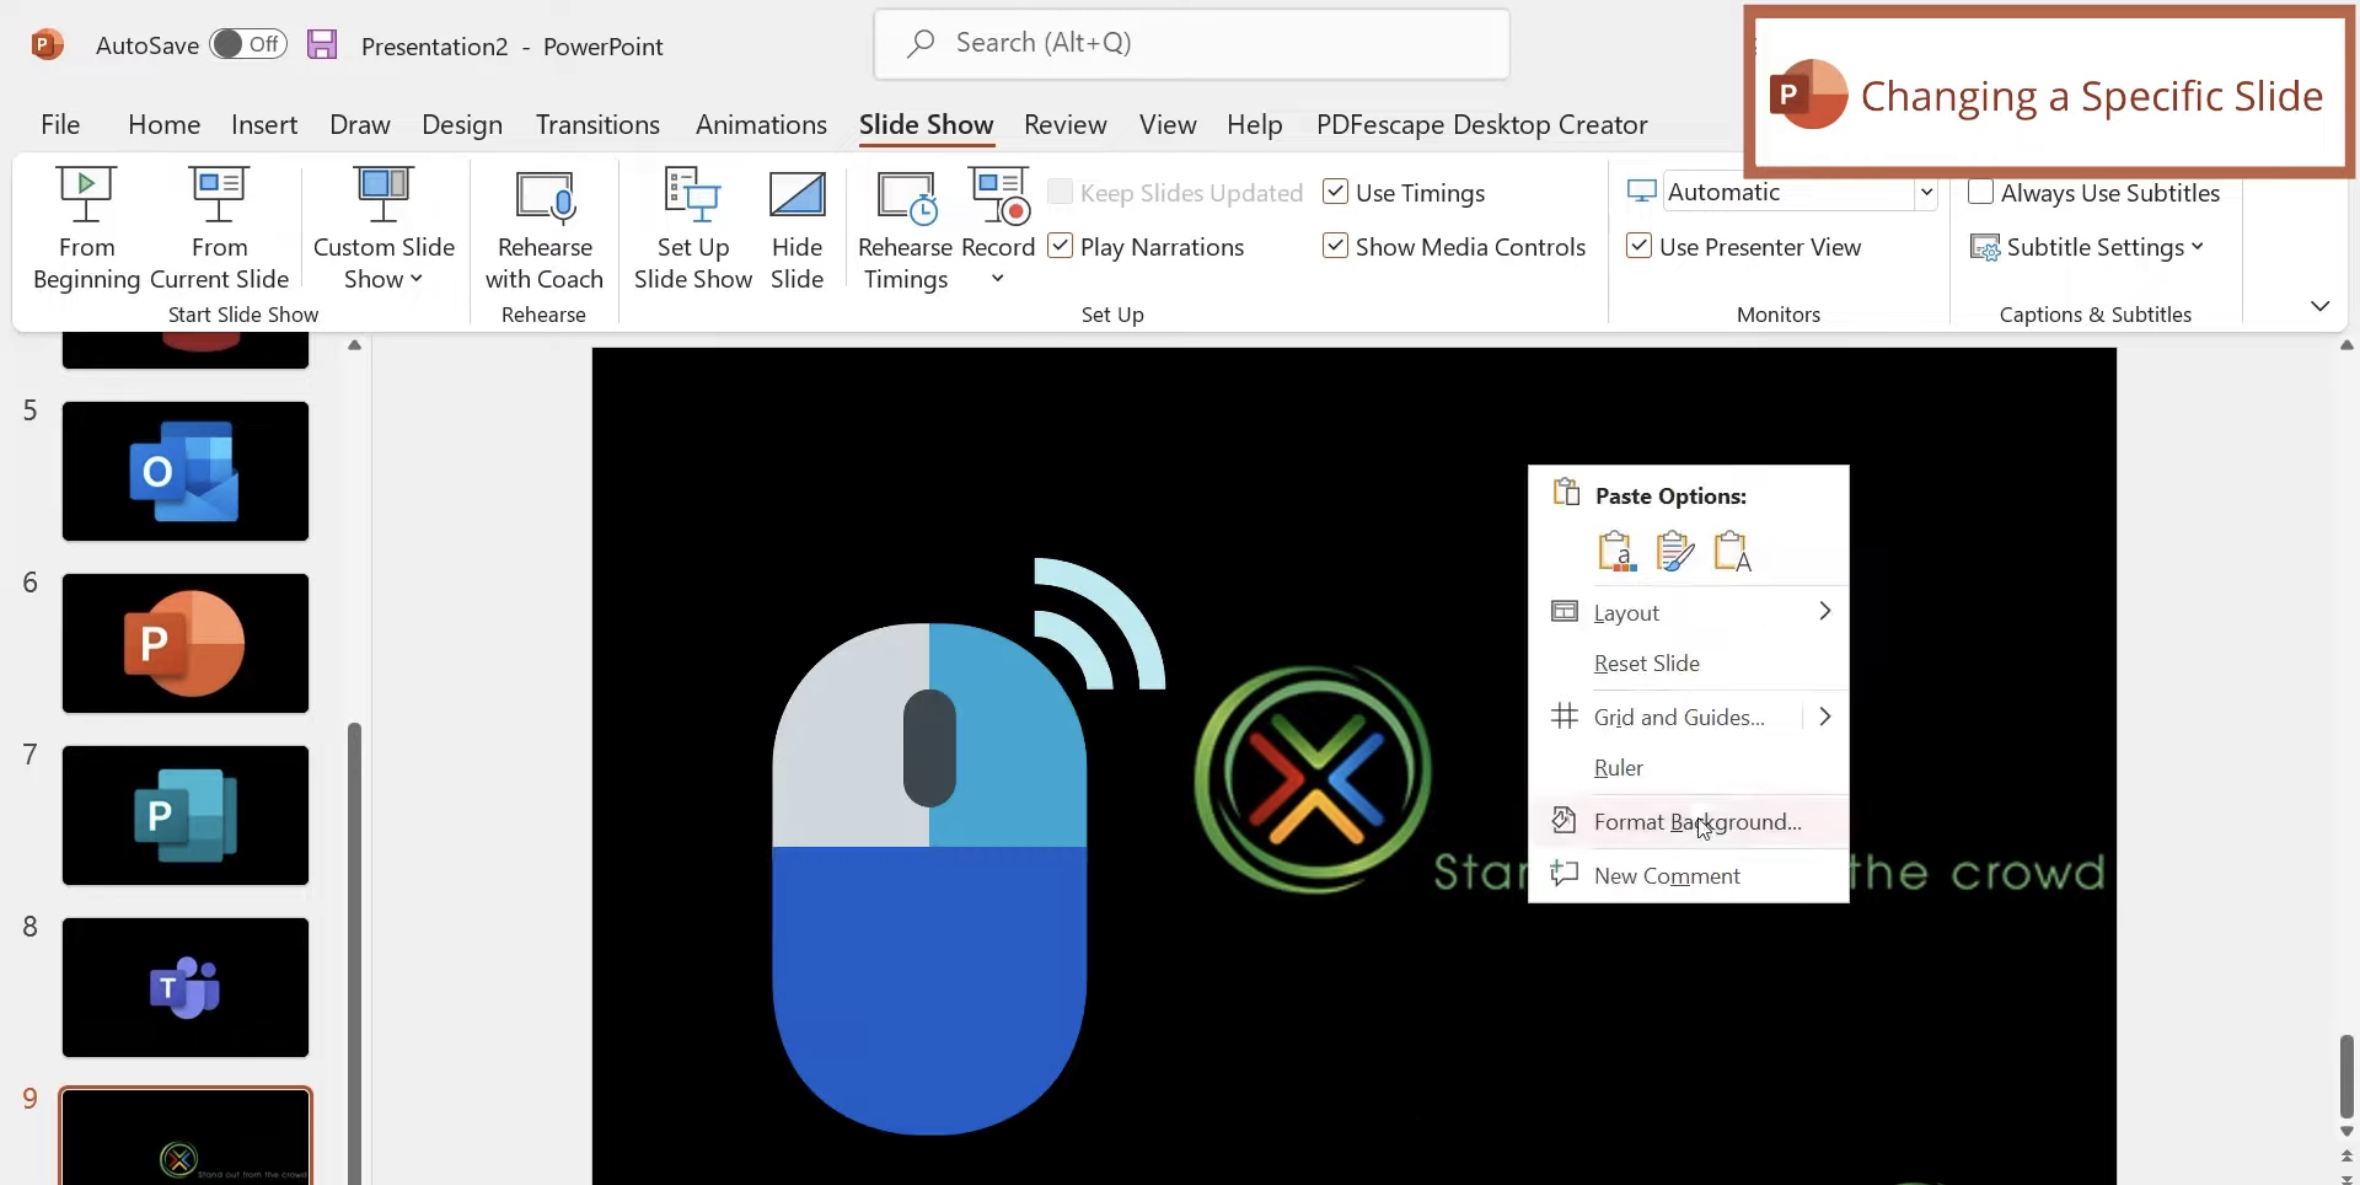
Task: Open the Review tab
Action: (x=1065, y=124)
